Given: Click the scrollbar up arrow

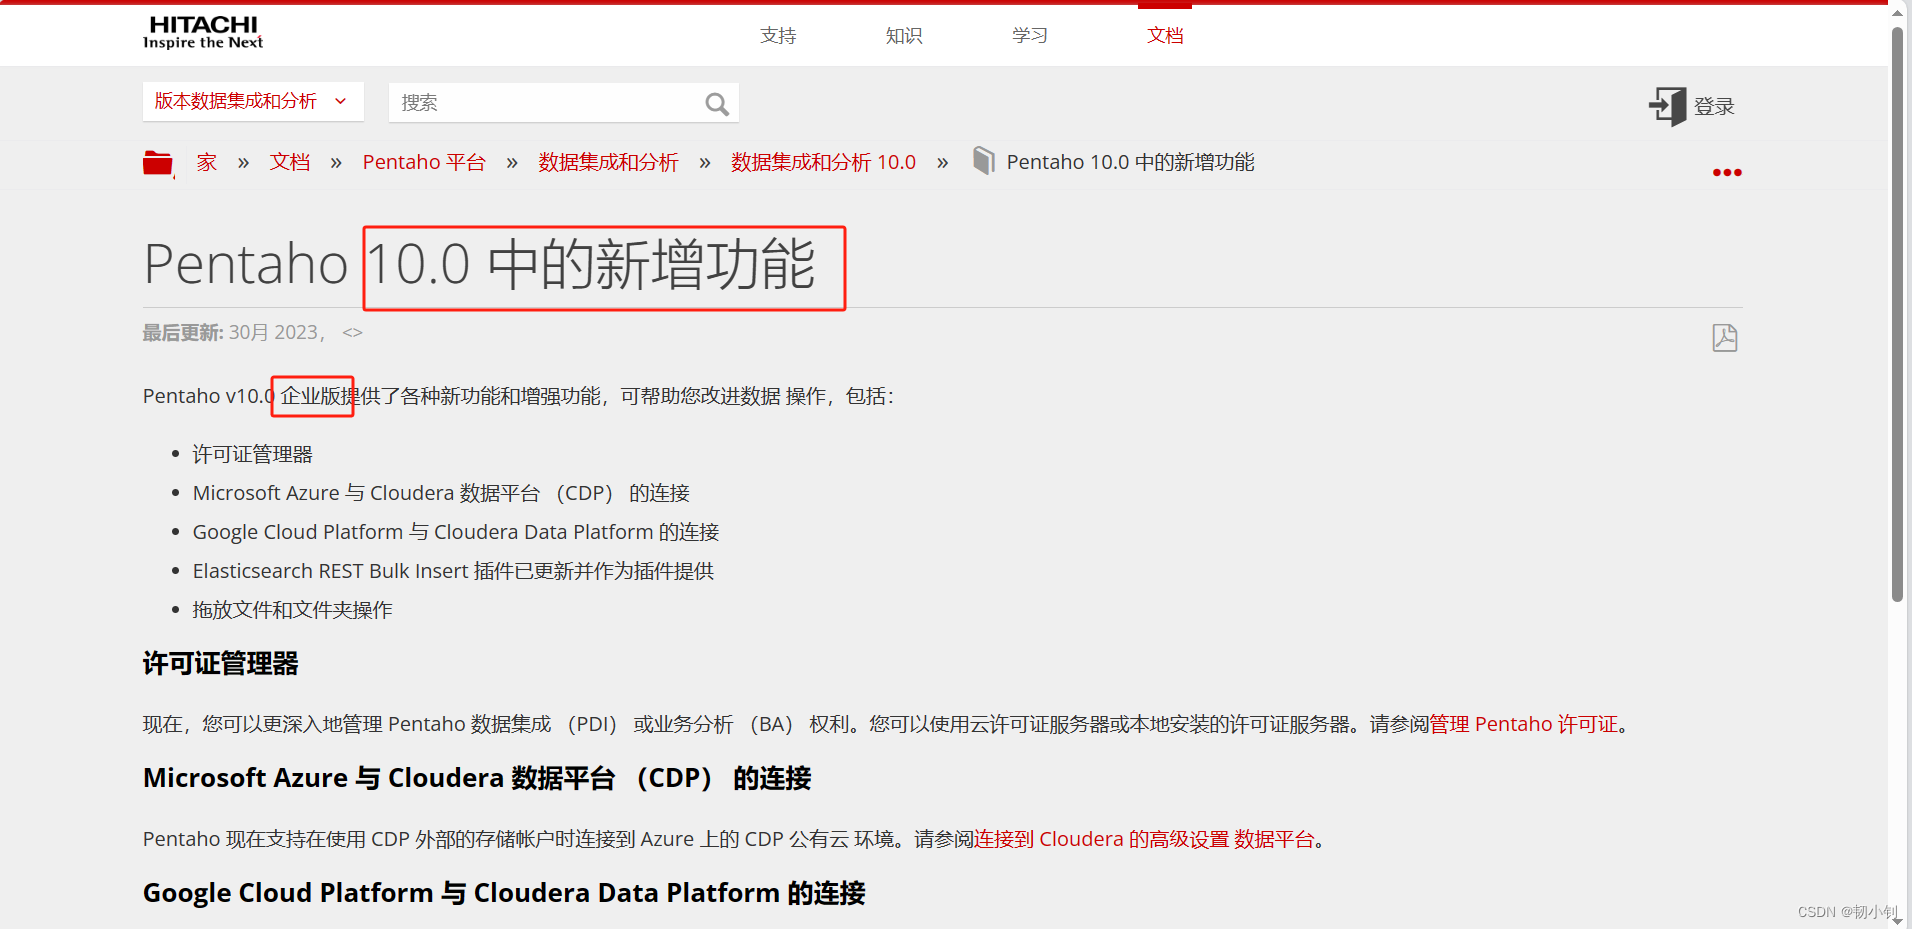Looking at the screenshot, I should point(1897,11).
